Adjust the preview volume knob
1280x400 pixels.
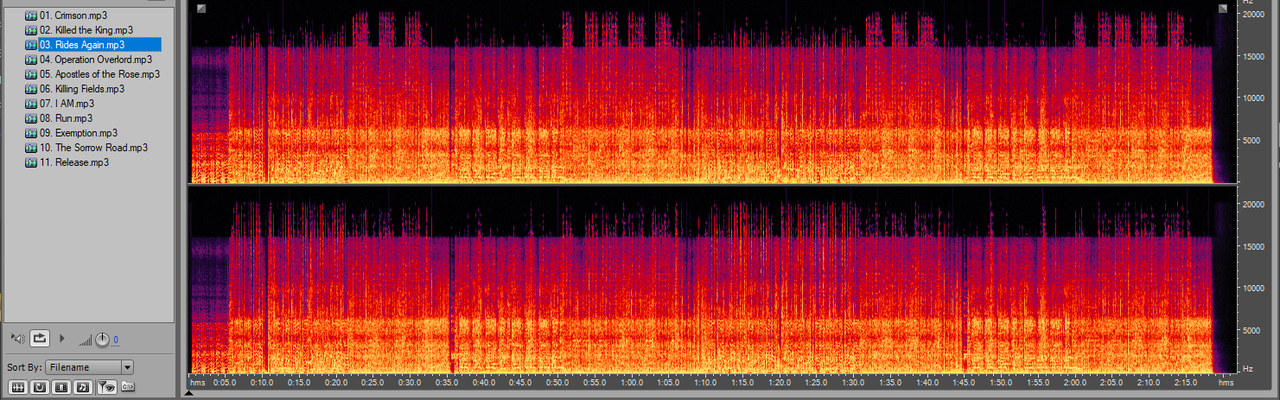(x=101, y=340)
